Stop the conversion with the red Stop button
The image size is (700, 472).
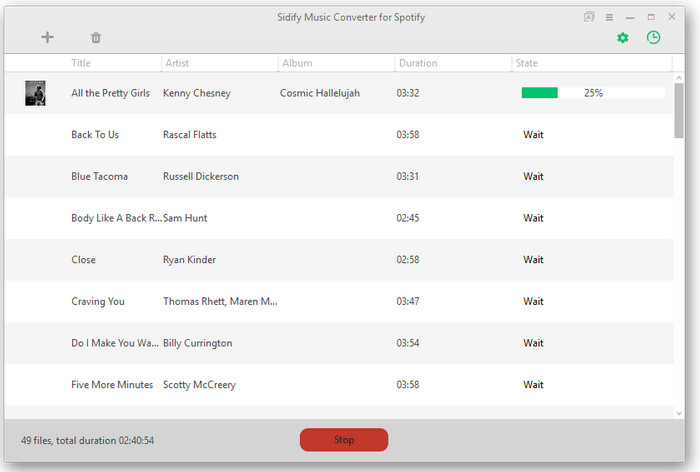click(x=344, y=440)
